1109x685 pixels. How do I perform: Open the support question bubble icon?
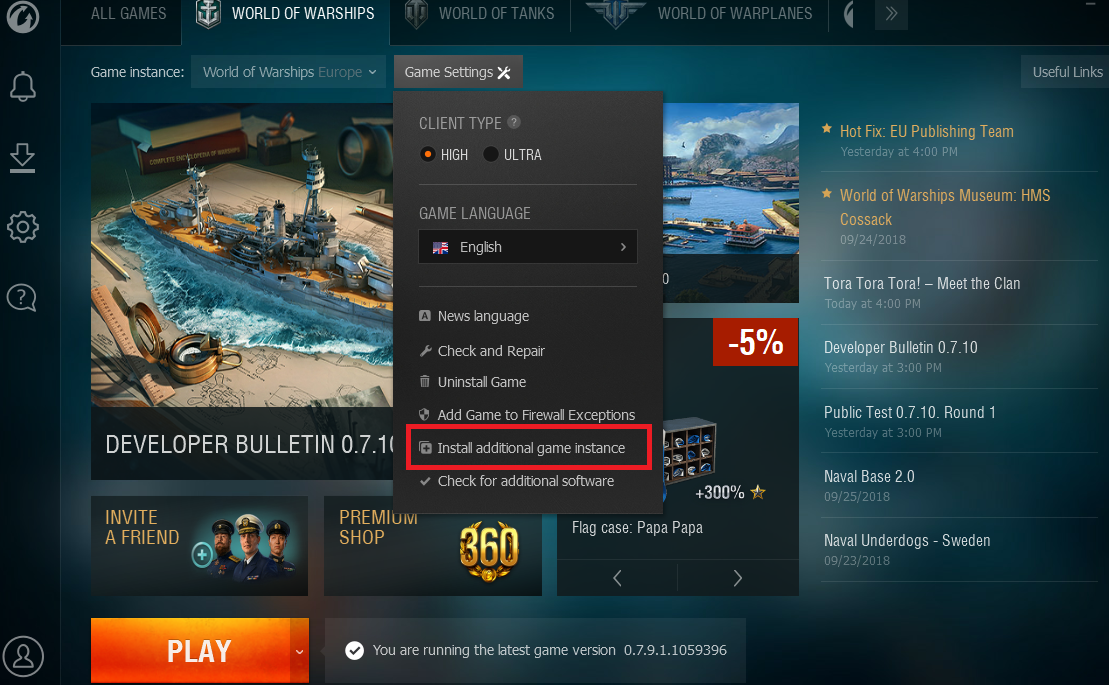(22, 298)
